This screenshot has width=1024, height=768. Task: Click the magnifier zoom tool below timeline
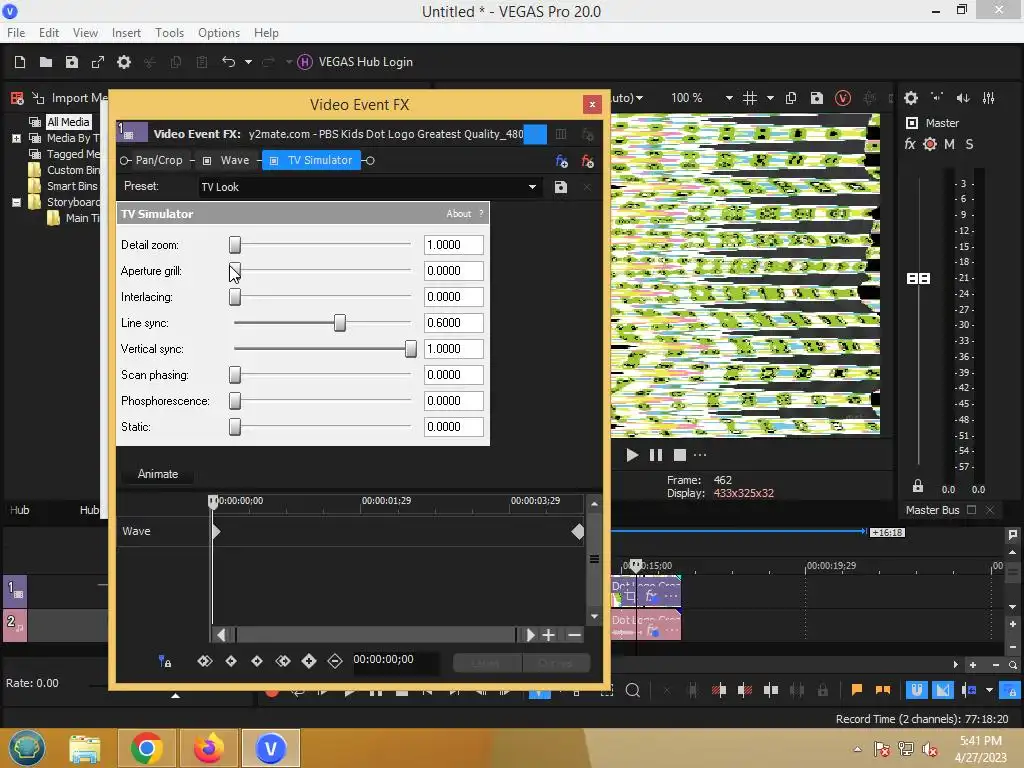(633, 690)
